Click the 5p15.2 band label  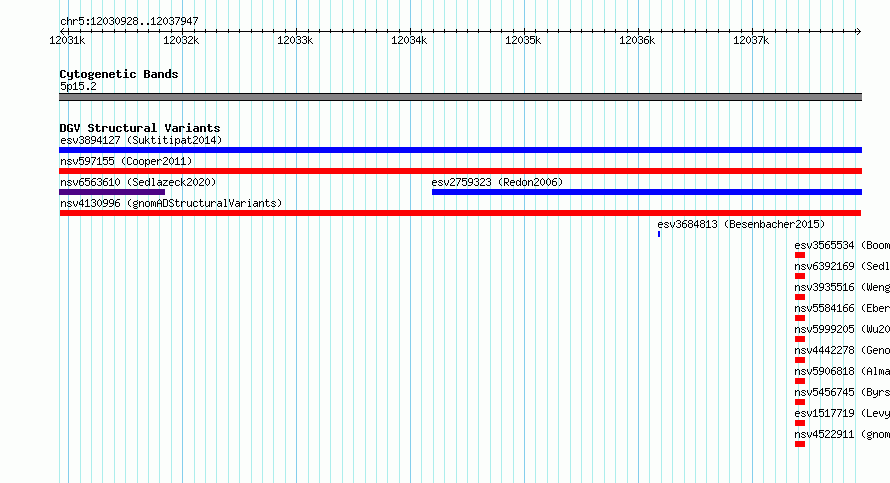(x=78, y=86)
